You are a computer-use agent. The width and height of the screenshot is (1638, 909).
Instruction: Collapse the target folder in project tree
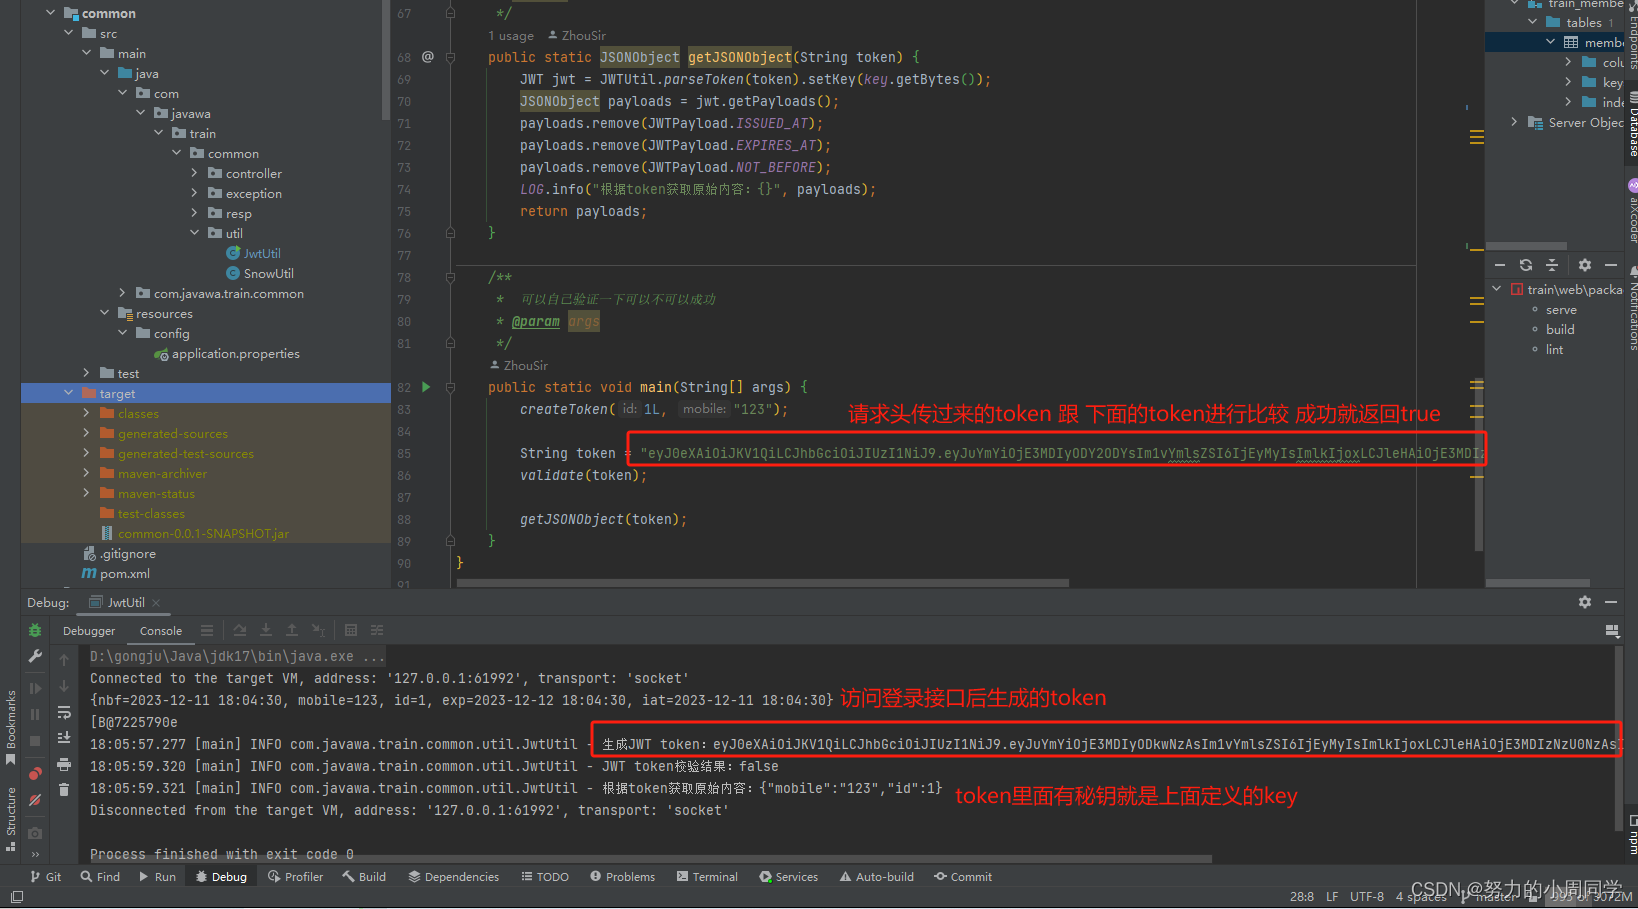[x=69, y=393]
